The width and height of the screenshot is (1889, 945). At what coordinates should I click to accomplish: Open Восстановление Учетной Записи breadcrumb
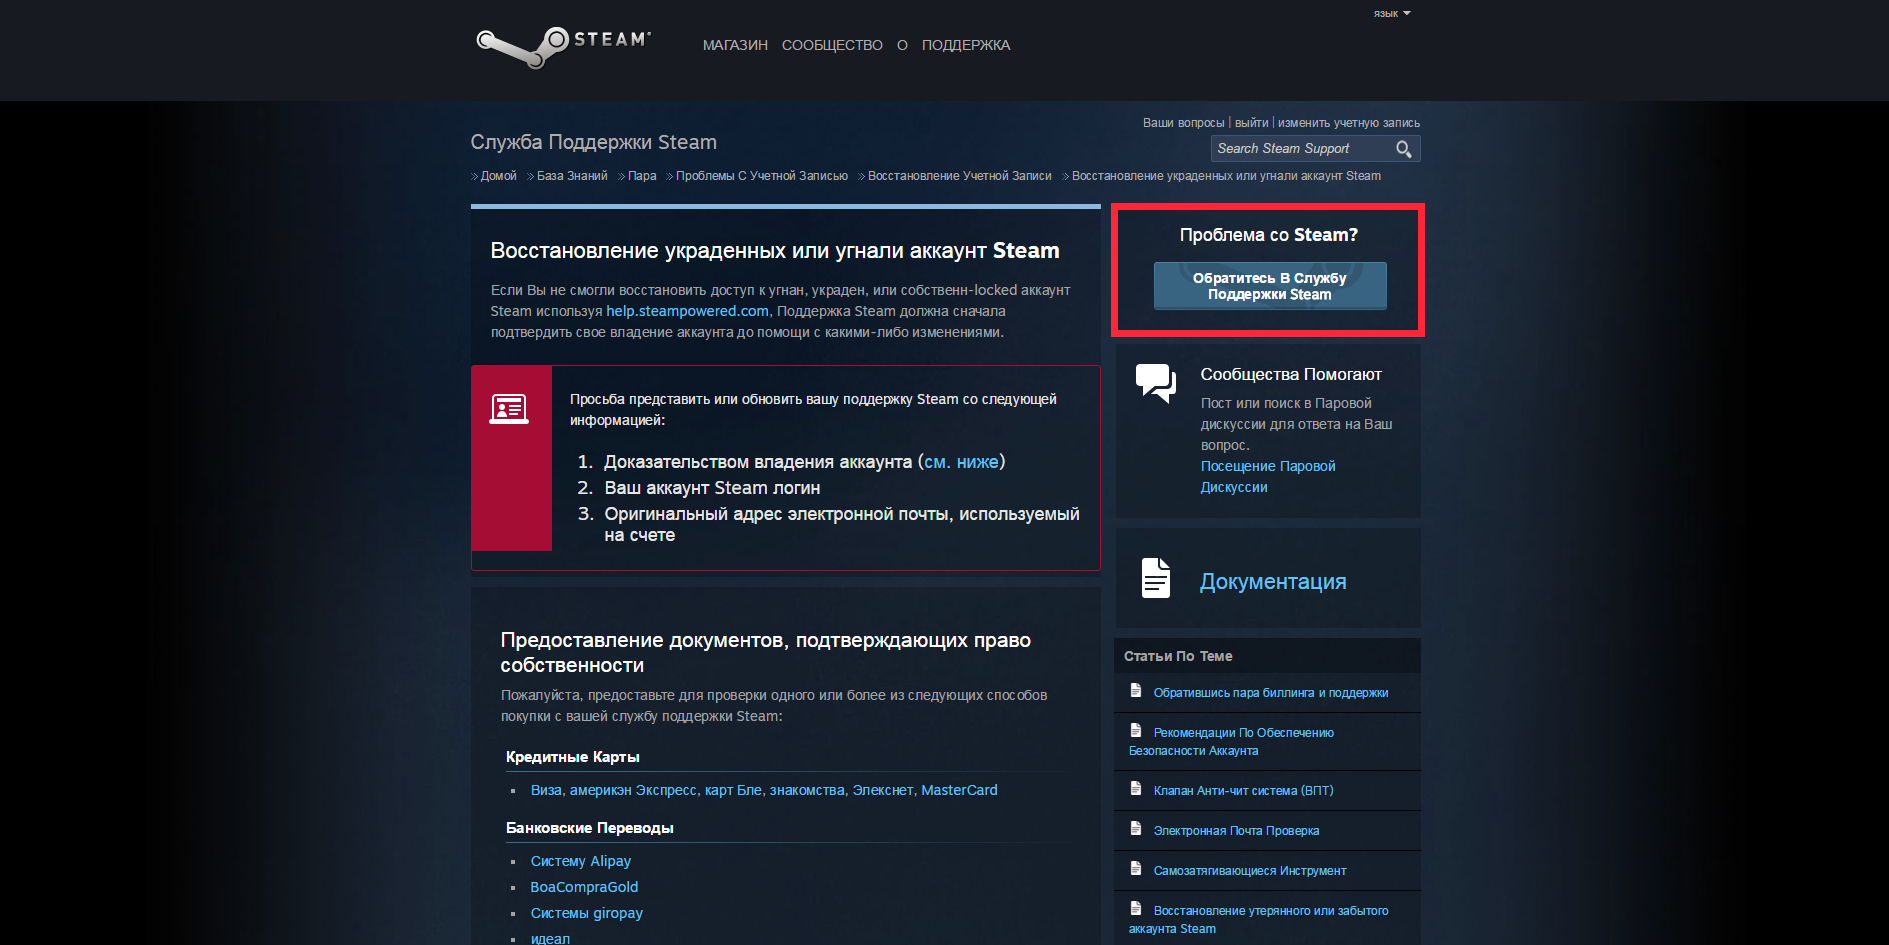pyautogui.click(x=960, y=176)
